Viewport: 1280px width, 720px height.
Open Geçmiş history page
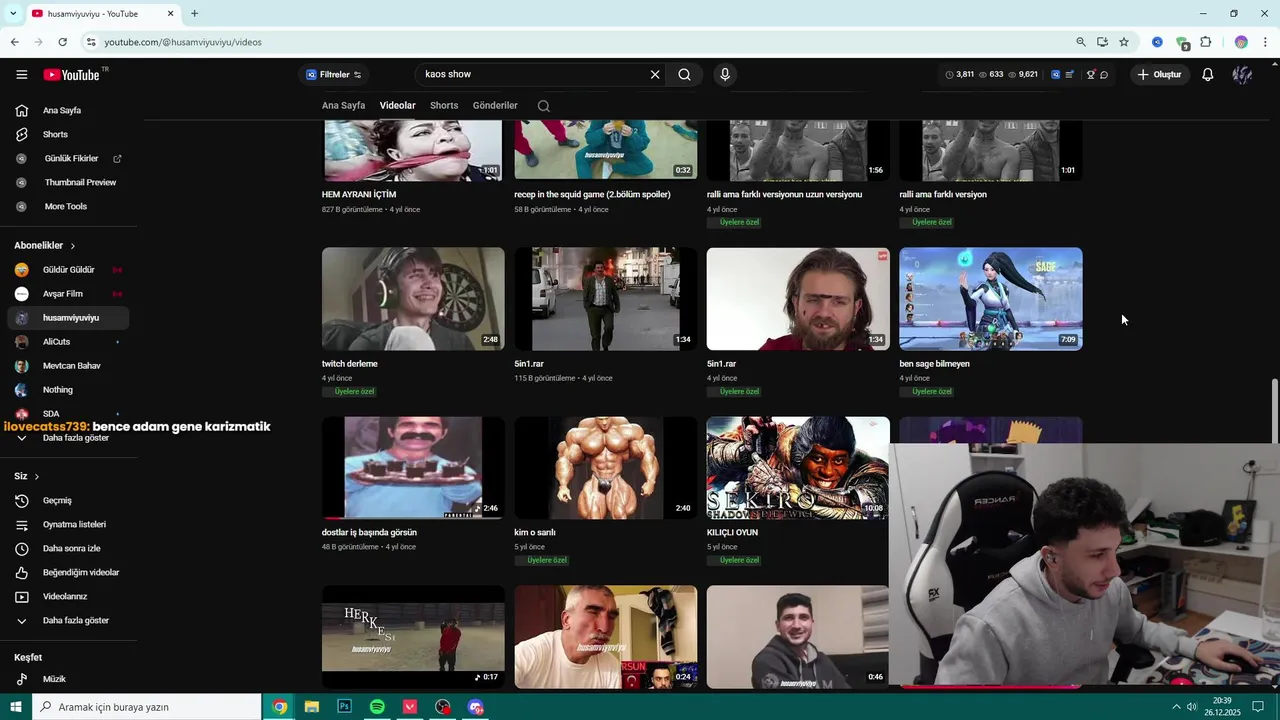coord(67,501)
